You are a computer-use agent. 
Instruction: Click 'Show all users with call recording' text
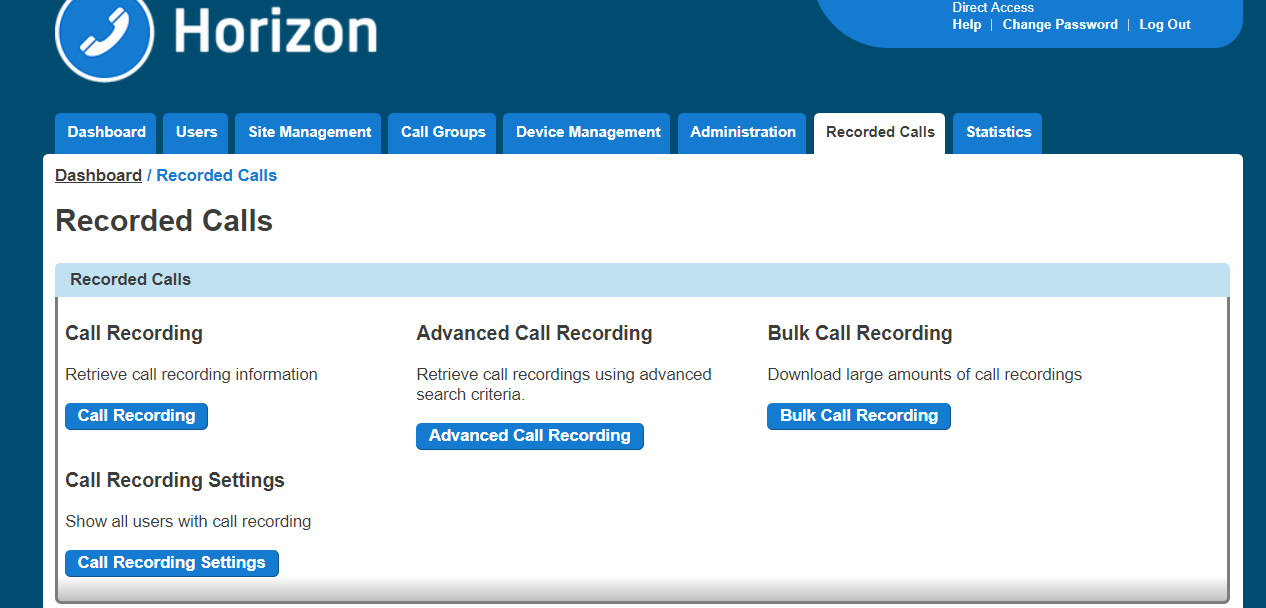tap(188, 522)
